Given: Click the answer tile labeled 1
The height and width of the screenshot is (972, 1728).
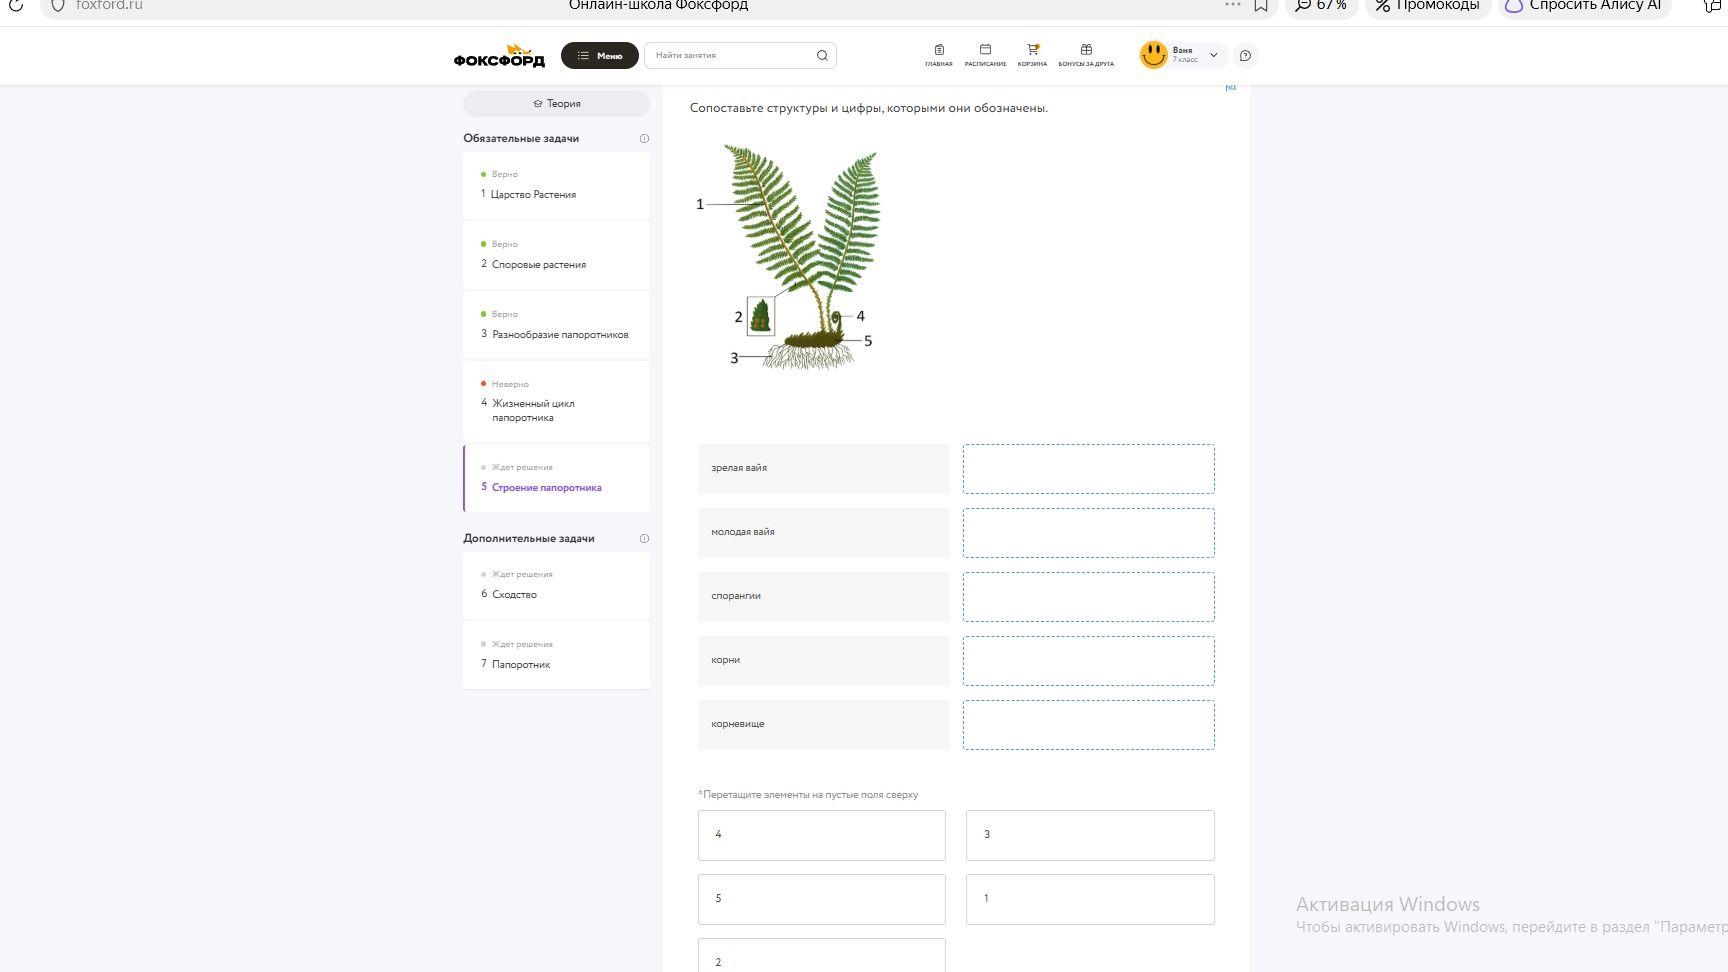Looking at the screenshot, I should point(1090,899).
